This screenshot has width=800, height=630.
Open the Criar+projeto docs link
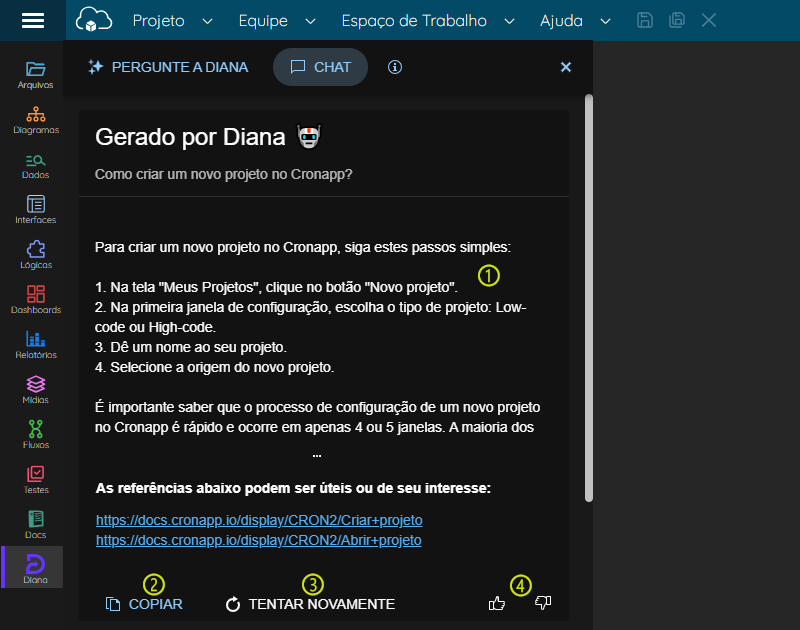(x=259, y=520)
